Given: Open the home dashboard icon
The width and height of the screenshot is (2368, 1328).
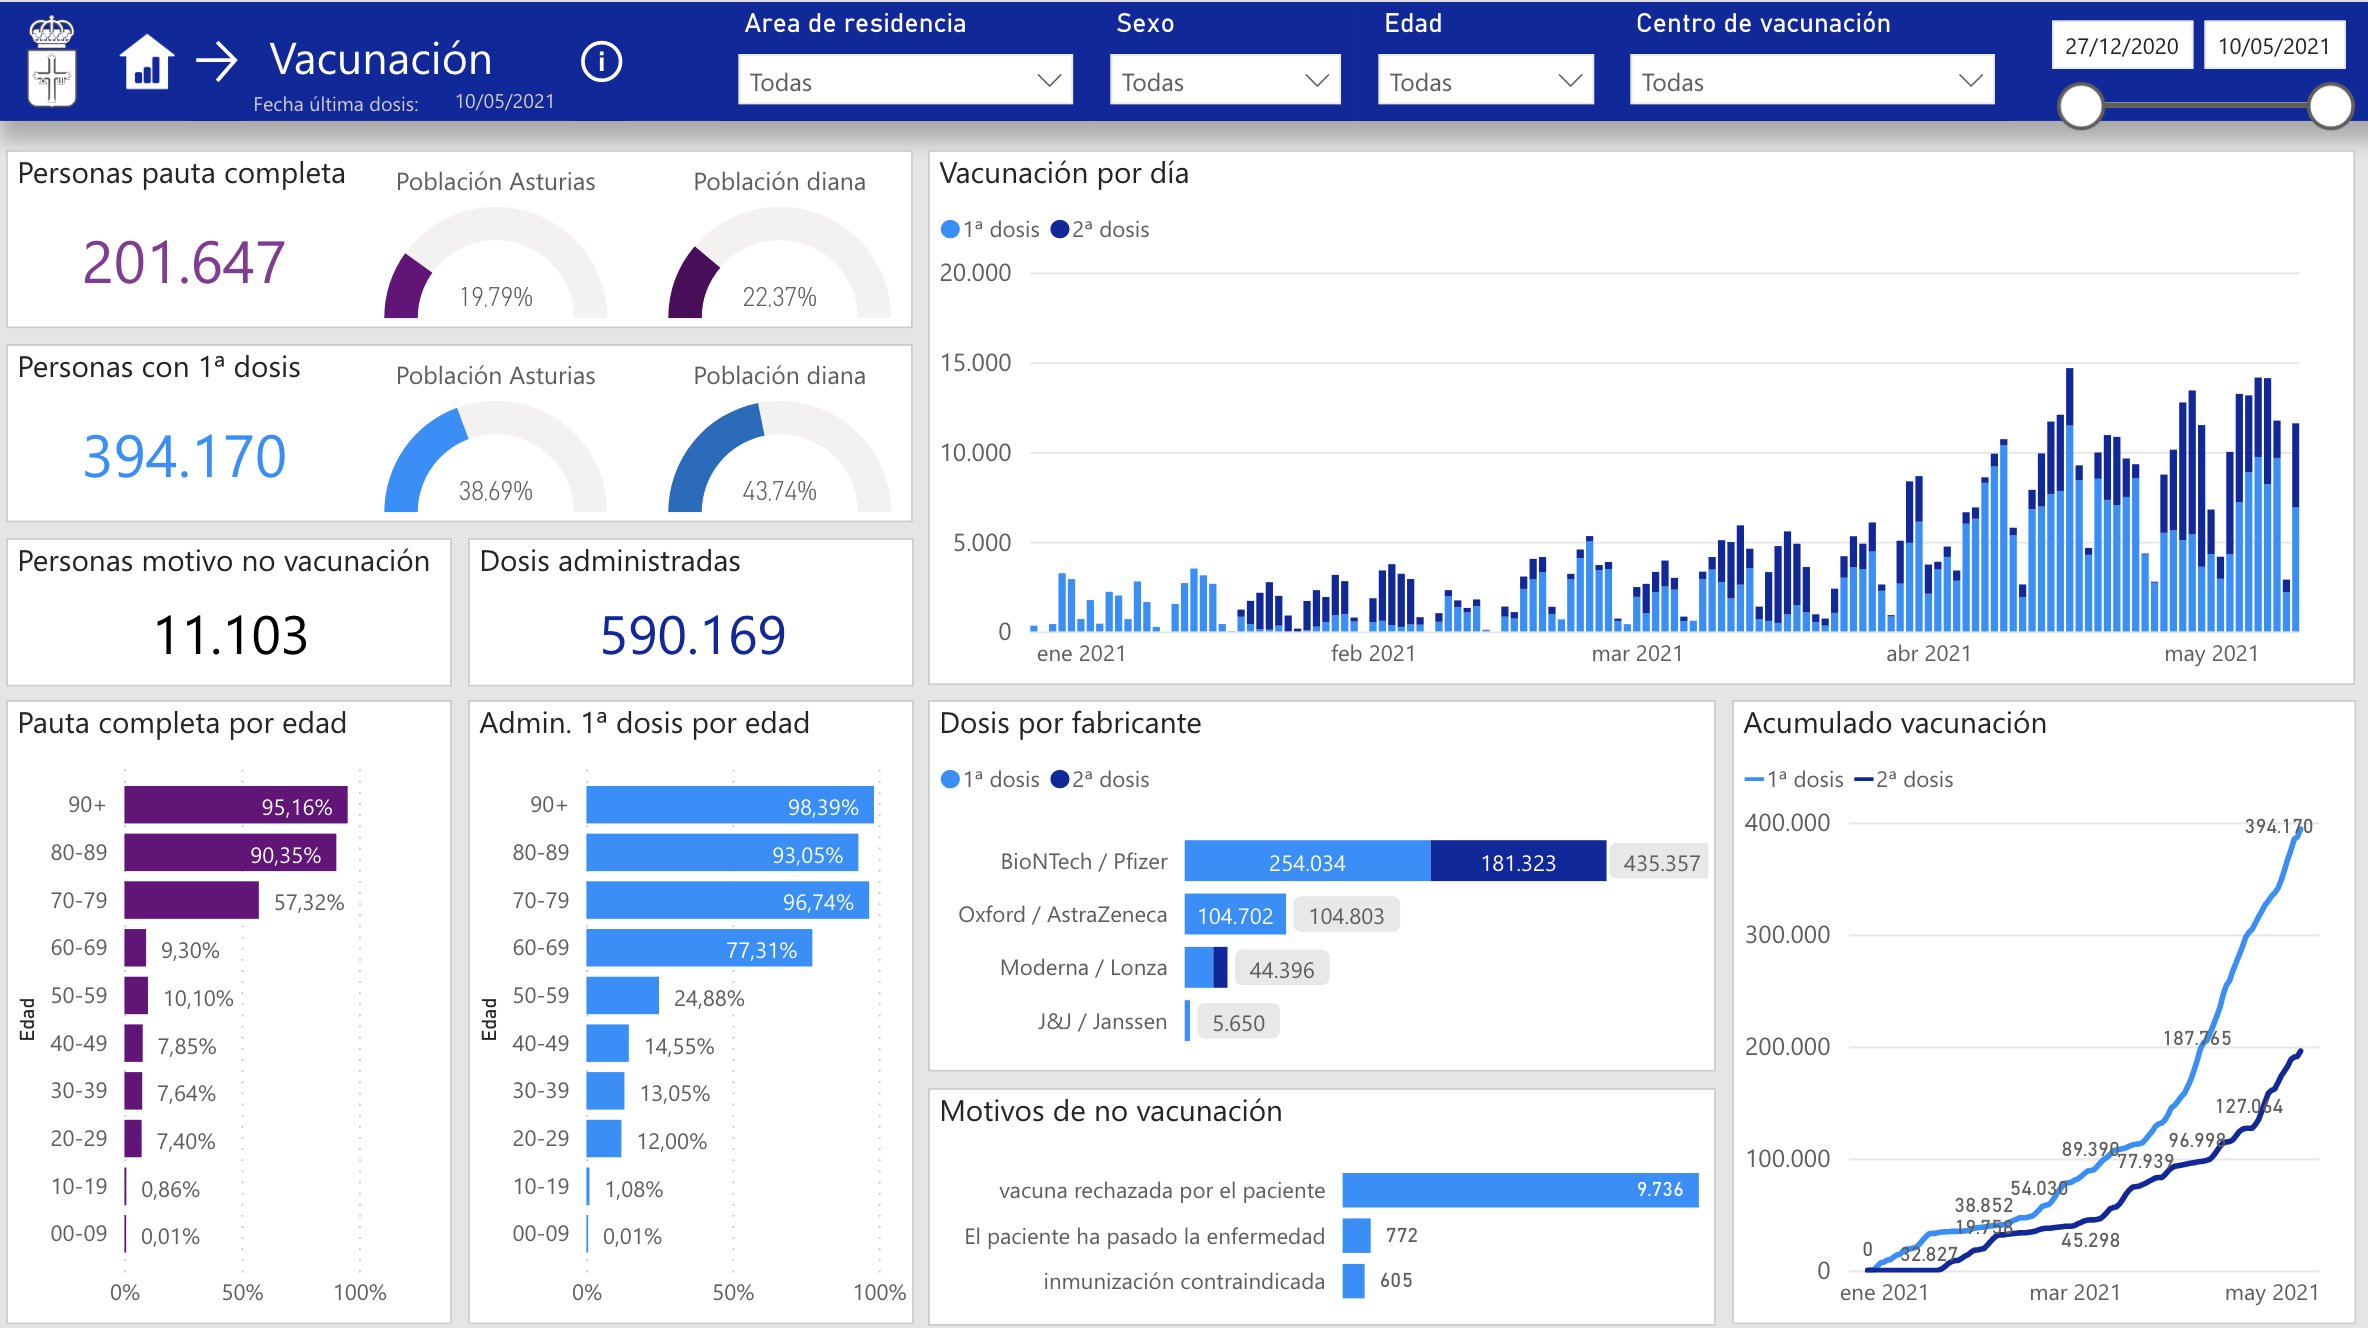Looking at the screenshot, I should pos(147,61).
